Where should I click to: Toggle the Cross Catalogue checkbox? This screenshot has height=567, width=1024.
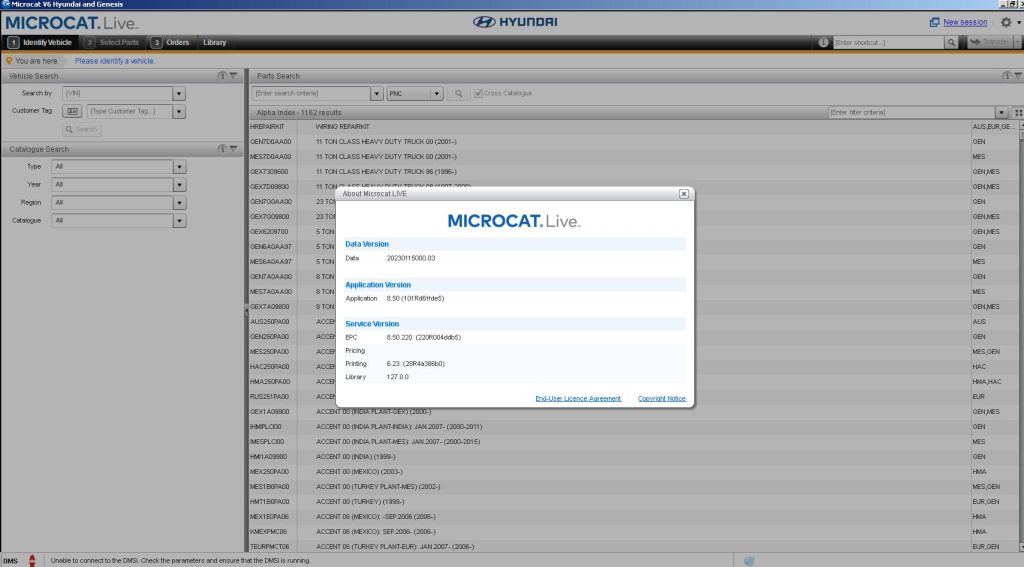coord(479,93)
